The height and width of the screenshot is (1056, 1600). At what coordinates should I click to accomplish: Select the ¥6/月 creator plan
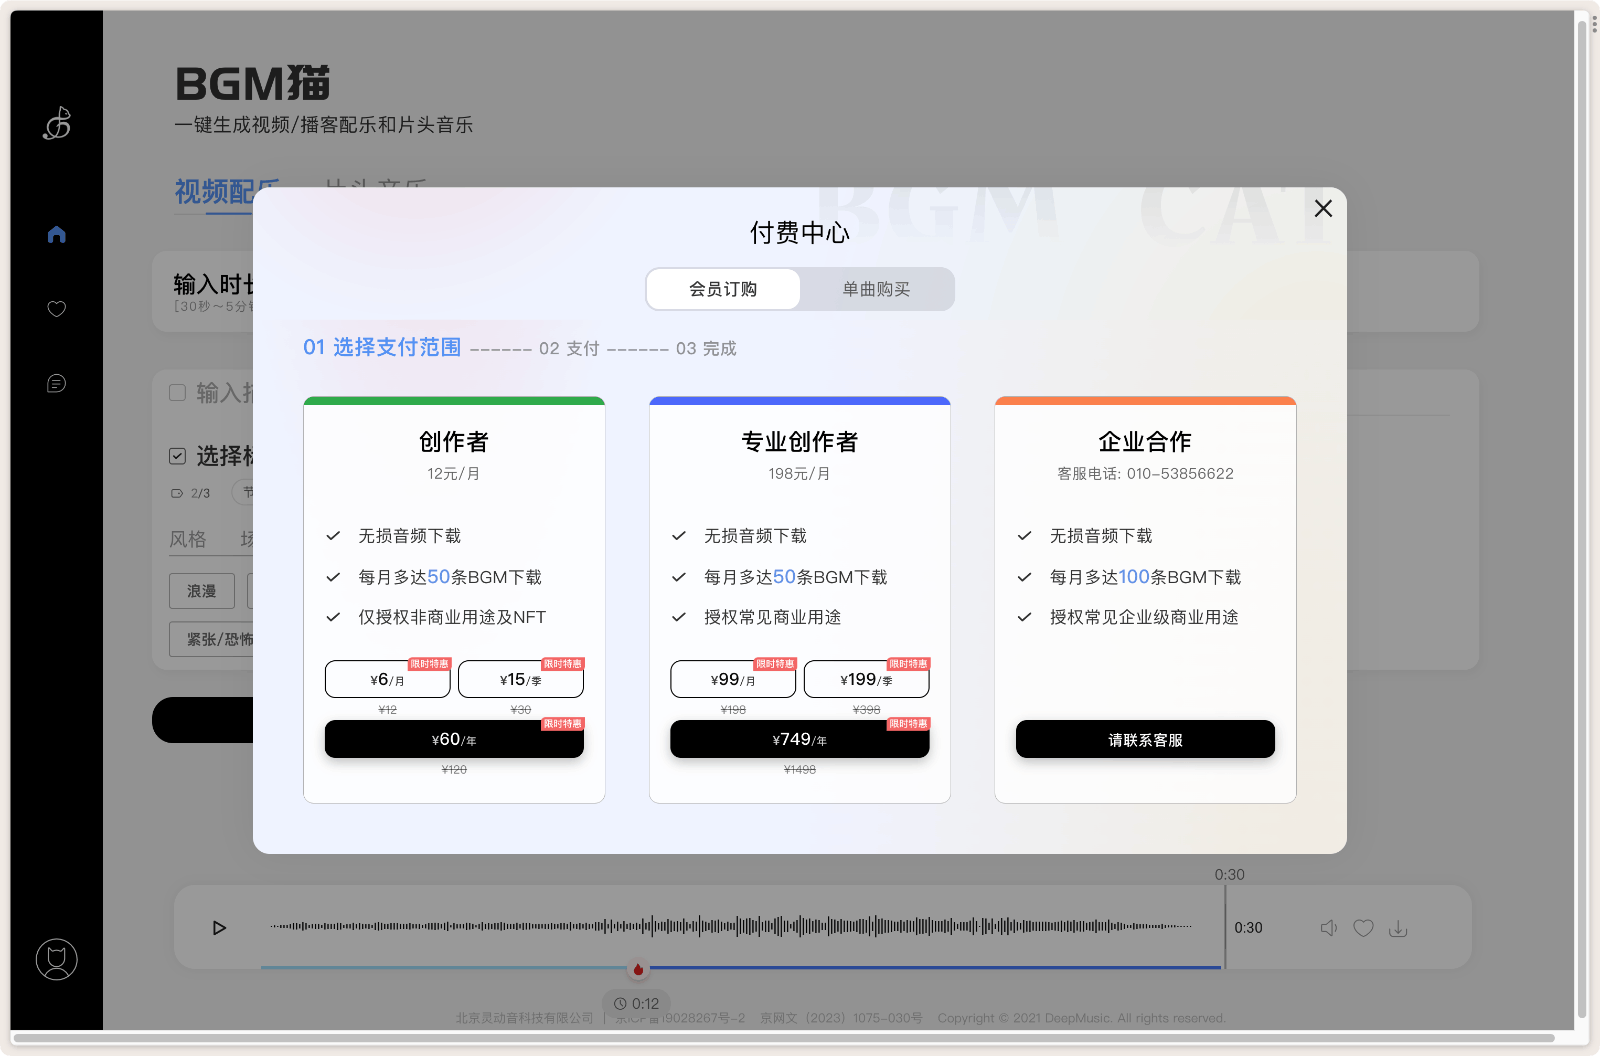click(x=387, y=679)
